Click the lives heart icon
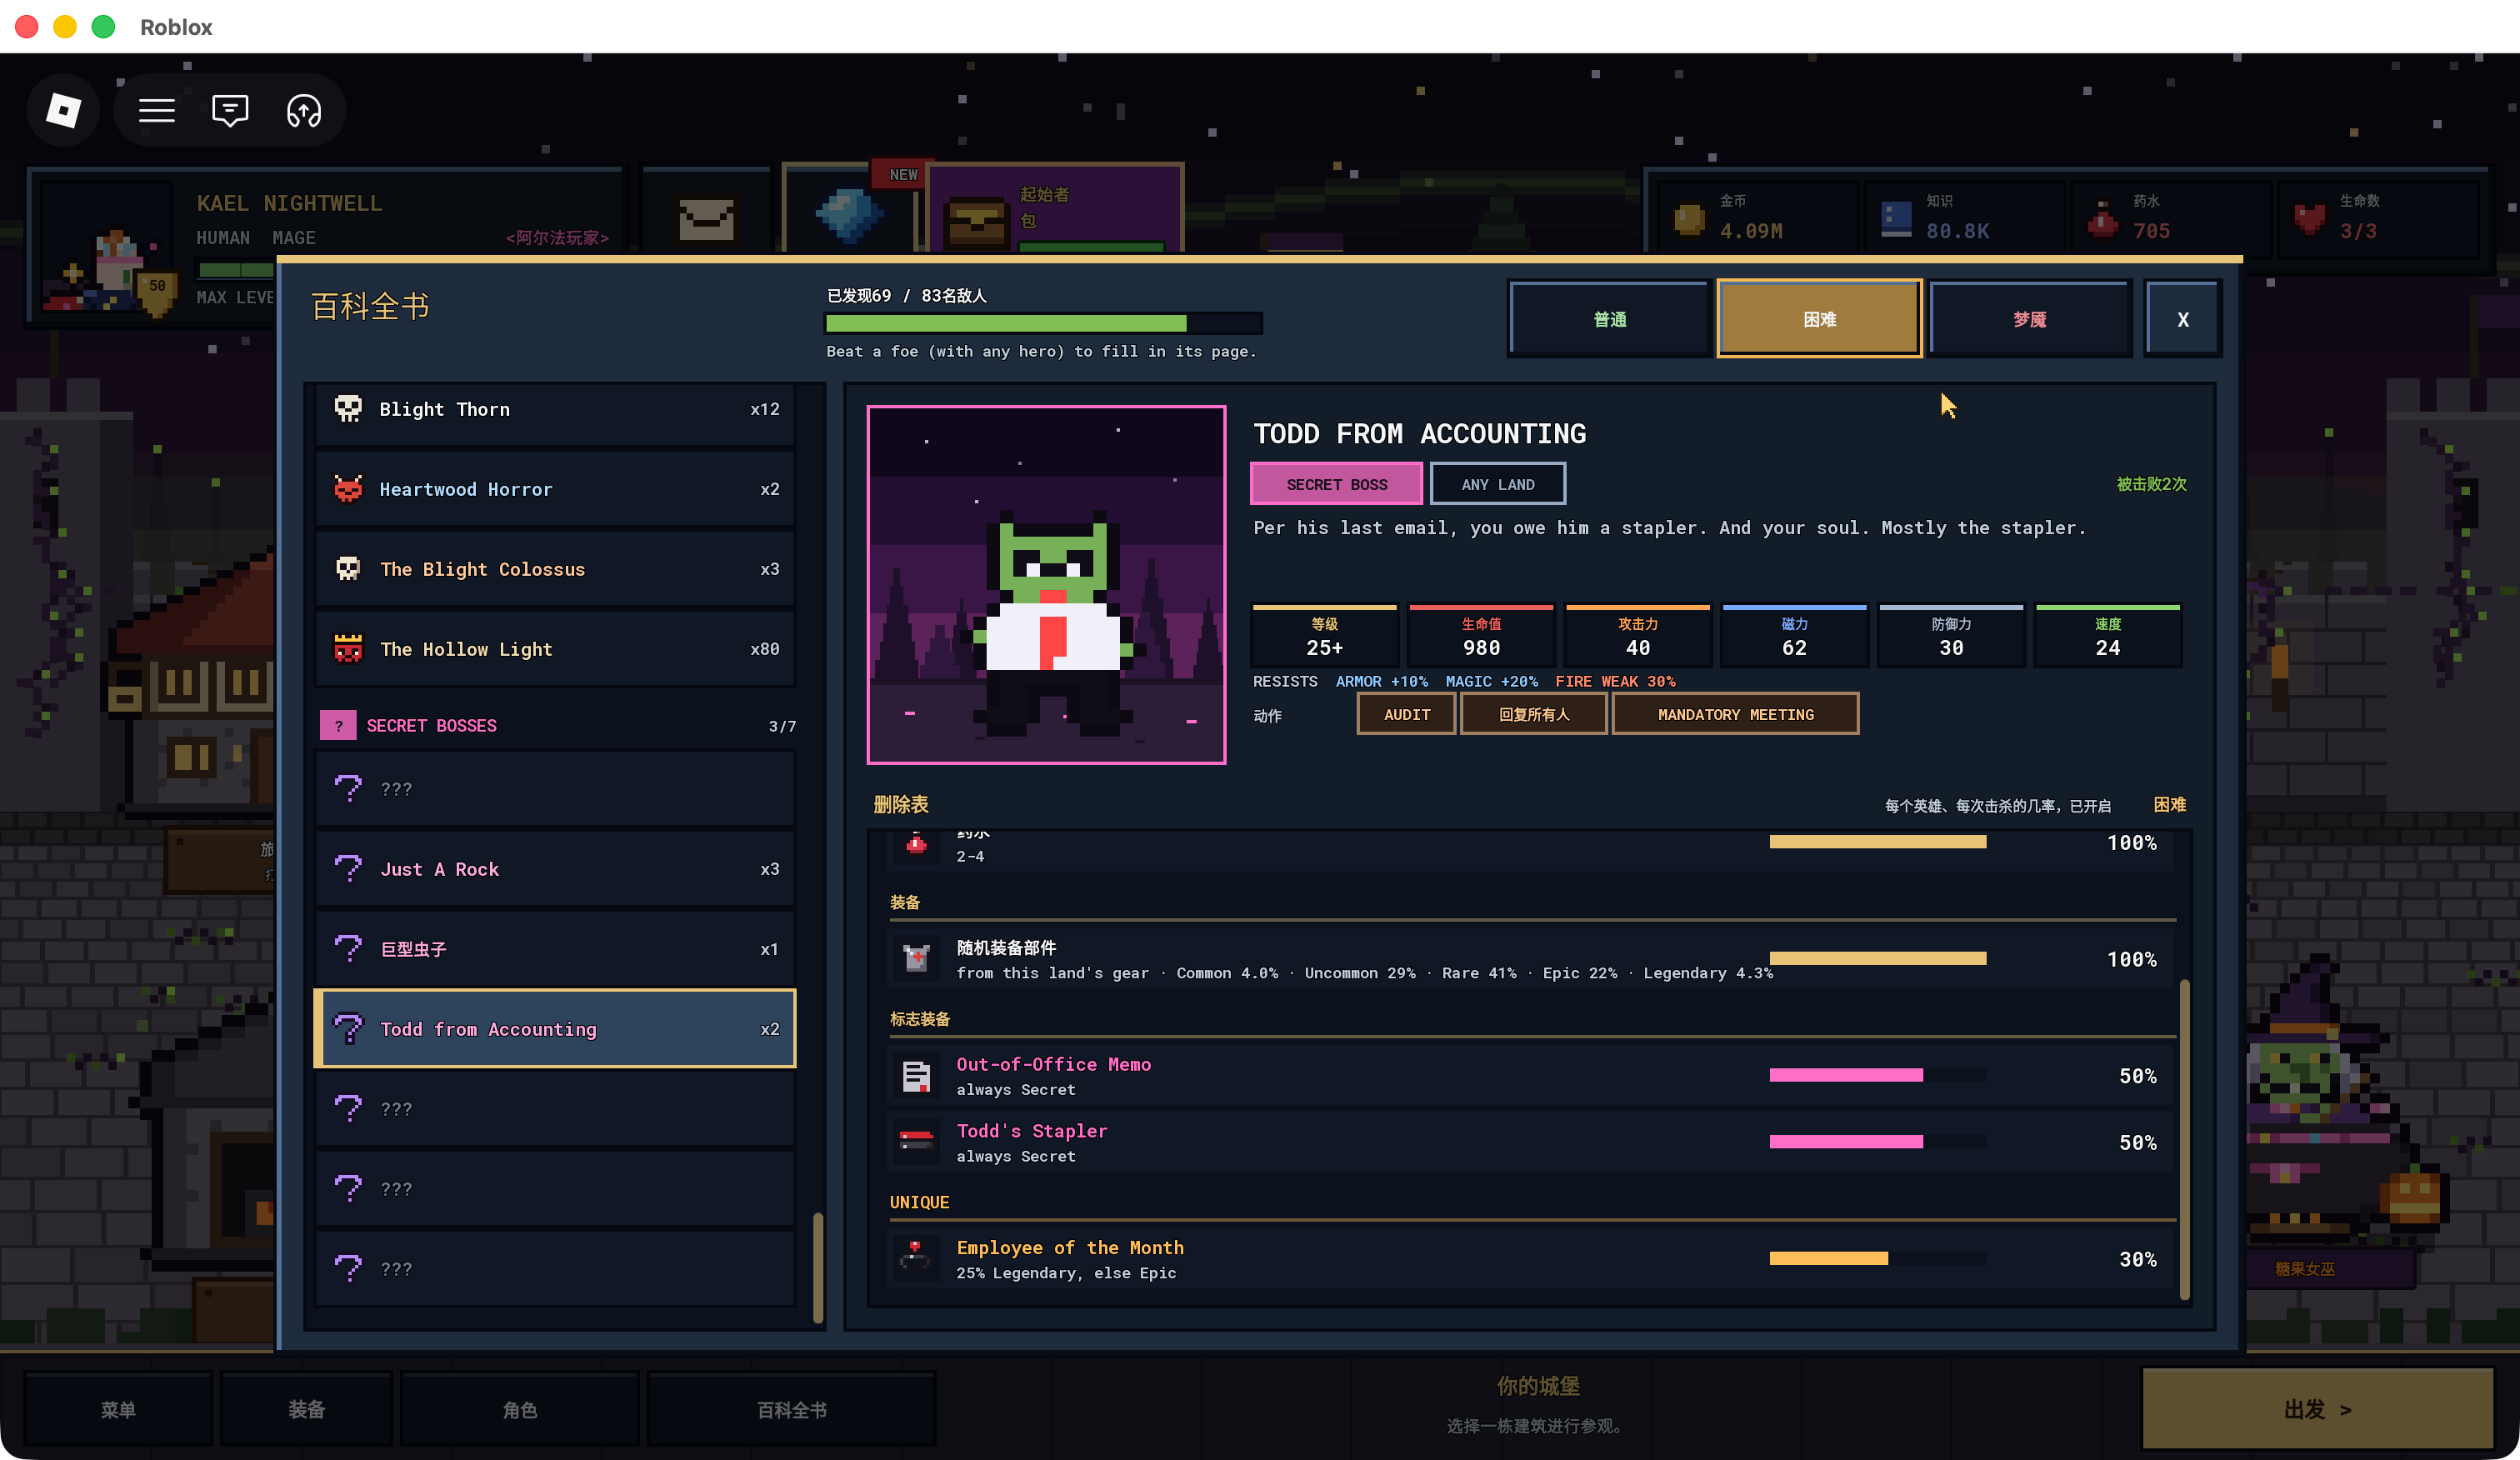The image size is (2520, 1460). click(2309, 218)
